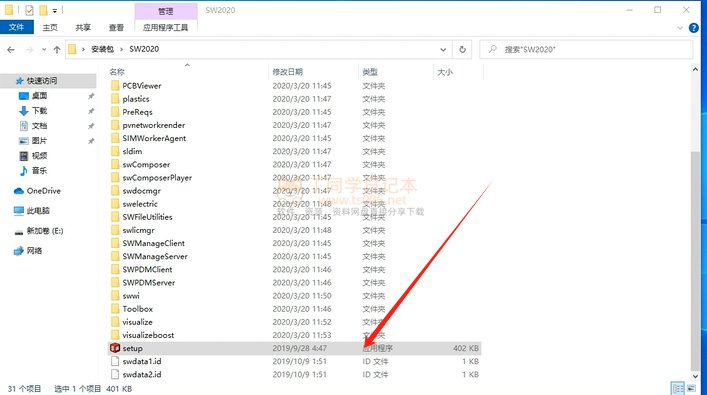Select the setup application icon
The width and height of the screenshot is (707, 395).
(x=115, y=348)
